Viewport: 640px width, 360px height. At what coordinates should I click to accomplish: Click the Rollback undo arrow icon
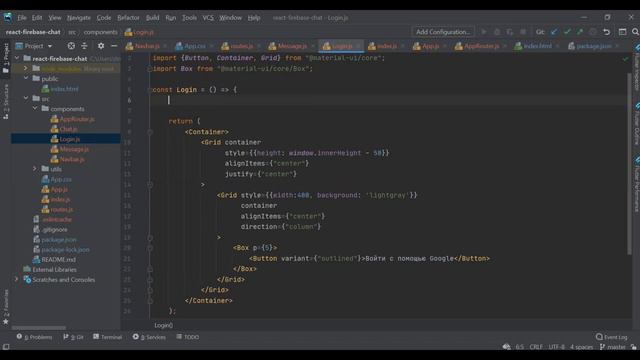point(607,32)
